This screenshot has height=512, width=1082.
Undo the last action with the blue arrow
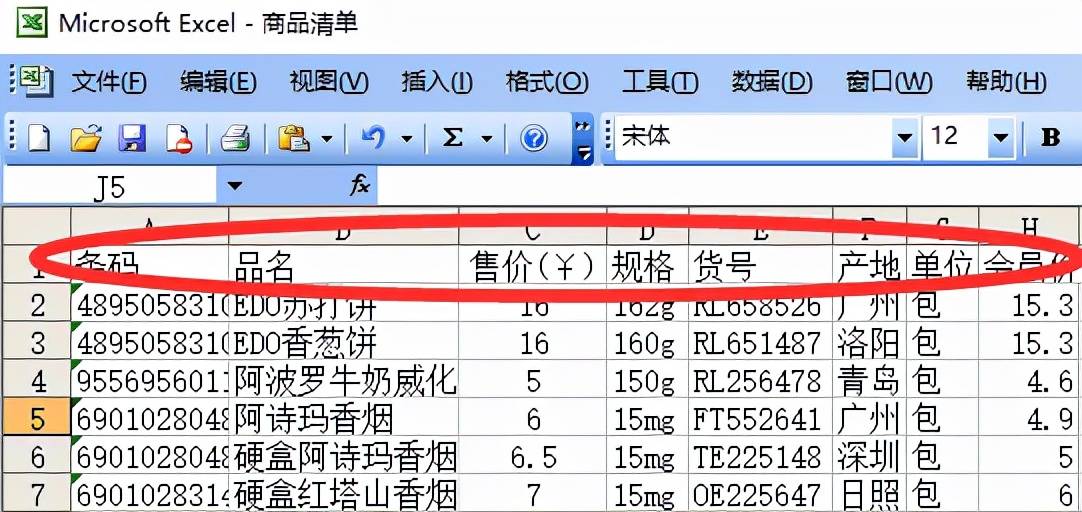pyautogui.click(x=373, y=139)
